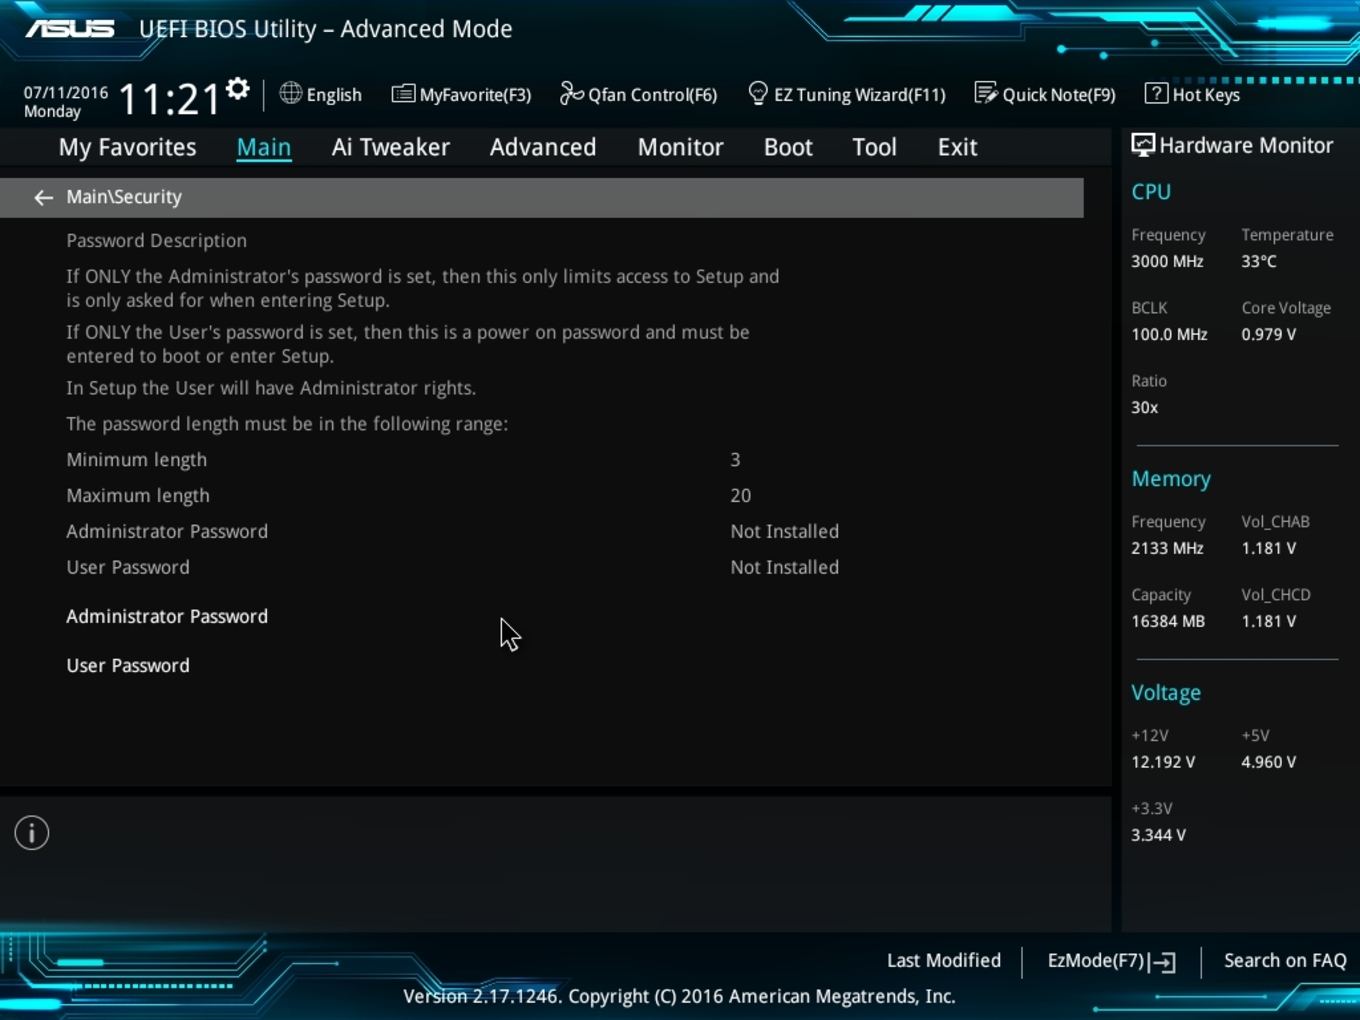
Task: Click the +12V reading 12.192 V
Action: (x=1163, y=762)
